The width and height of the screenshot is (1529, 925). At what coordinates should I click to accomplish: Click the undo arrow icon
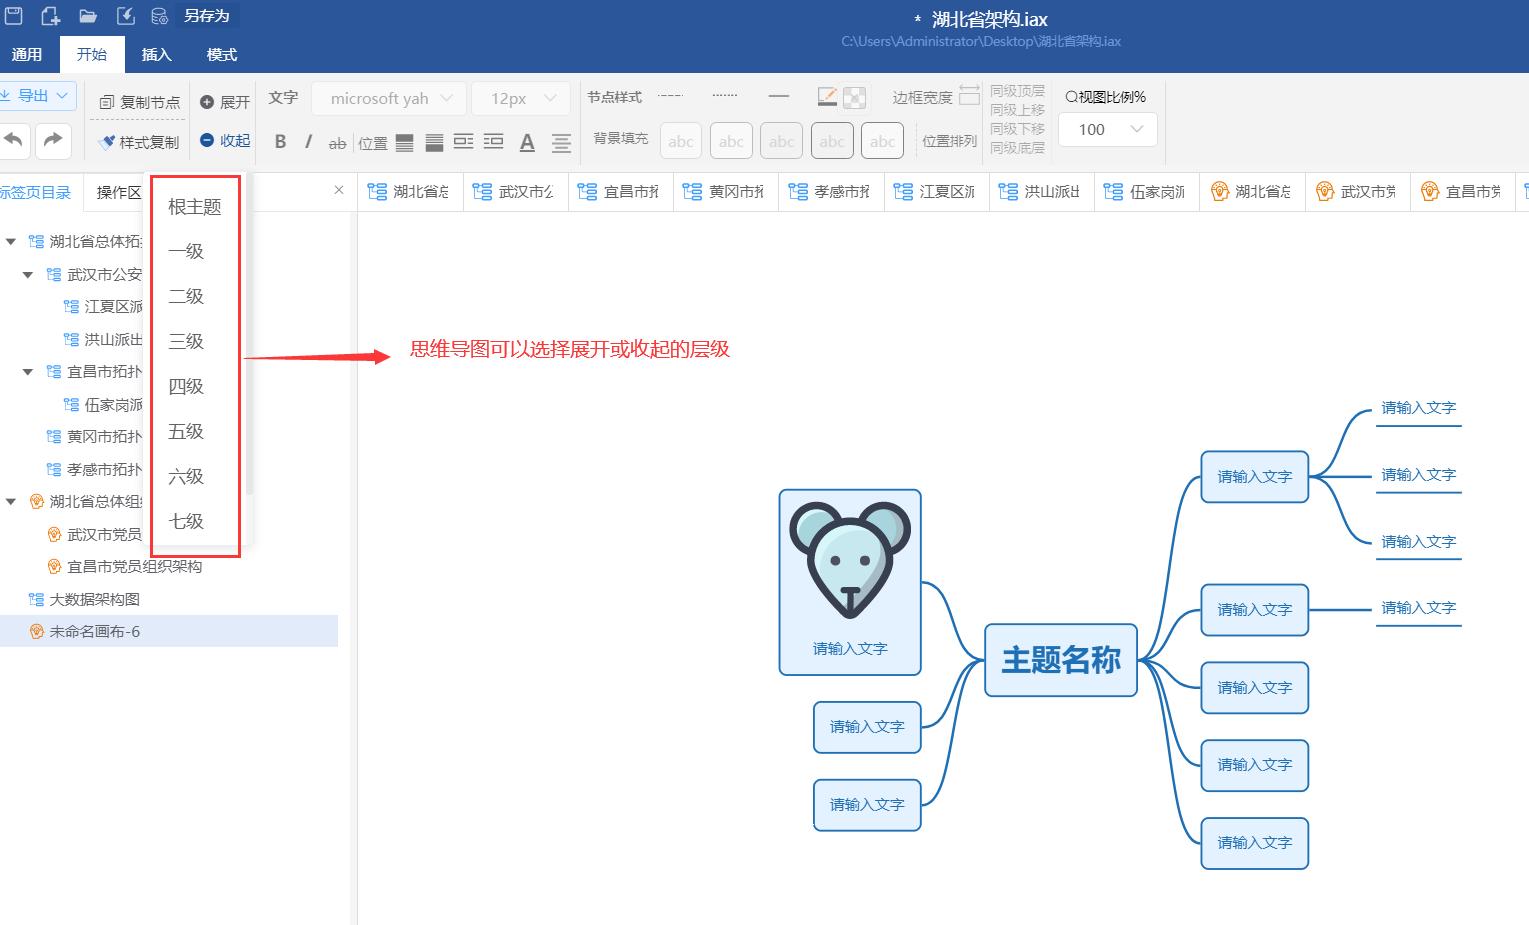15,141
